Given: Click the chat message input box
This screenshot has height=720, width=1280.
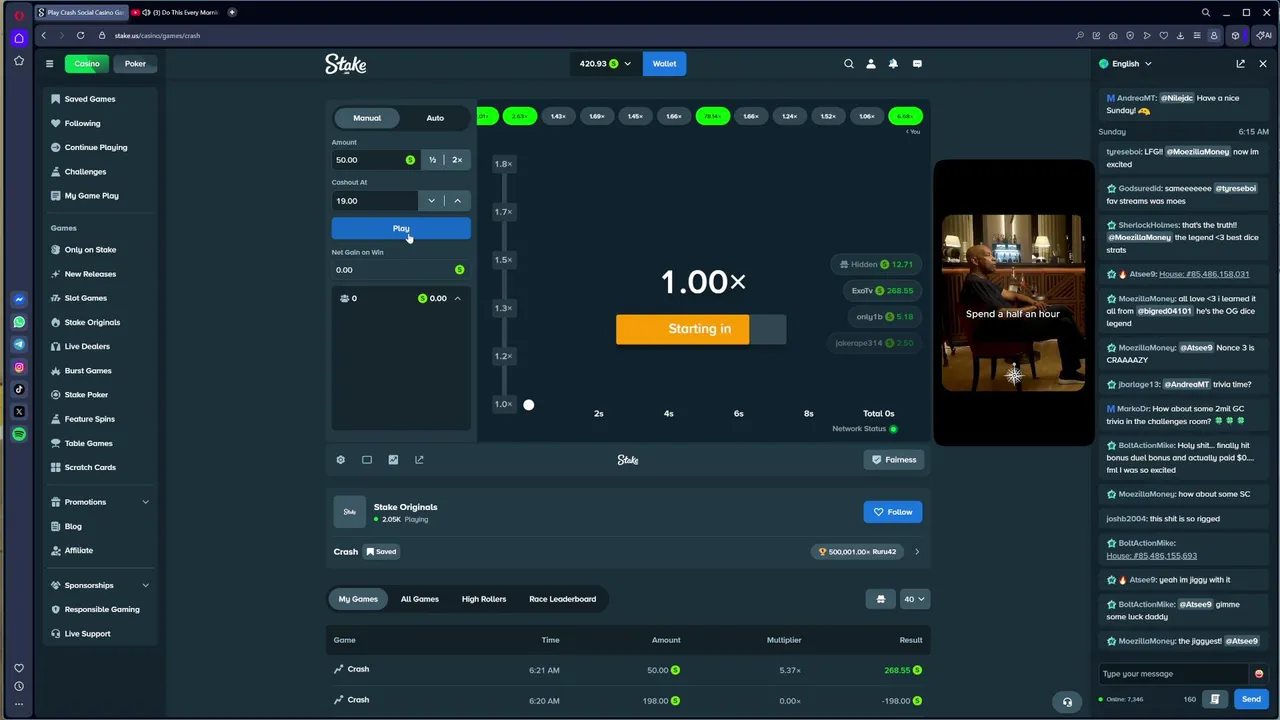Looking at the screenshot, I should (x=1174, y=674).
